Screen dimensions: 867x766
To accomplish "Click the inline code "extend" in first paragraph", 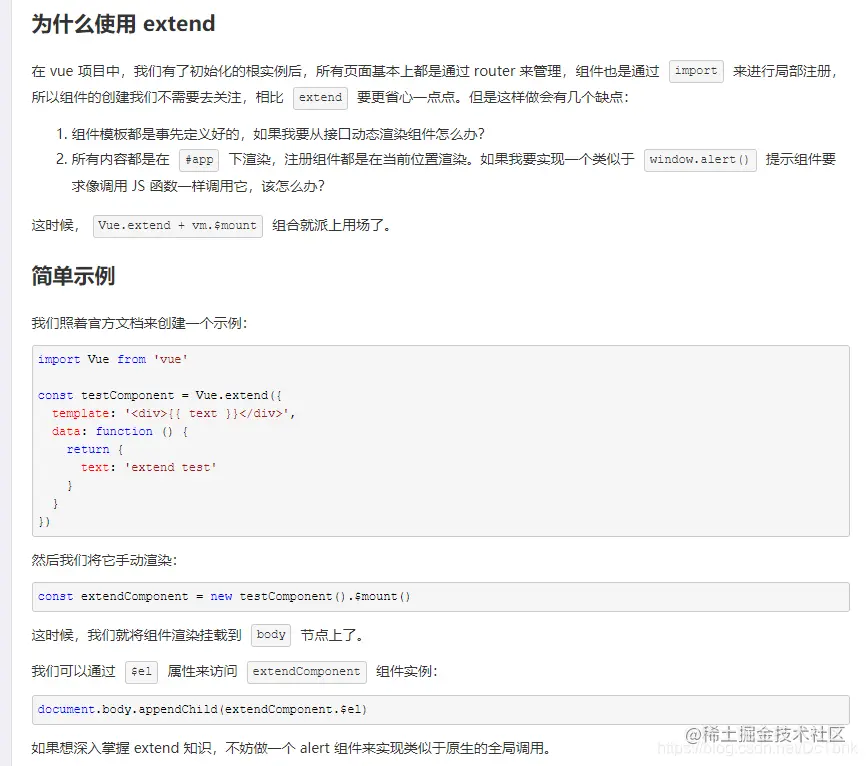I will (x=321, y=97).
